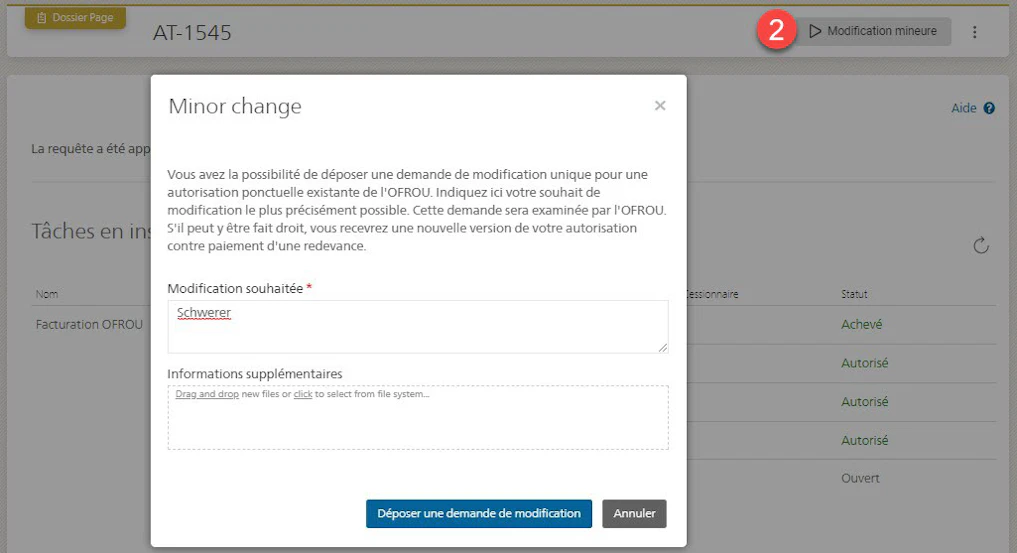Click the file upload drop zone
Screen dimensions: 1017x553
tap(418, 418)
